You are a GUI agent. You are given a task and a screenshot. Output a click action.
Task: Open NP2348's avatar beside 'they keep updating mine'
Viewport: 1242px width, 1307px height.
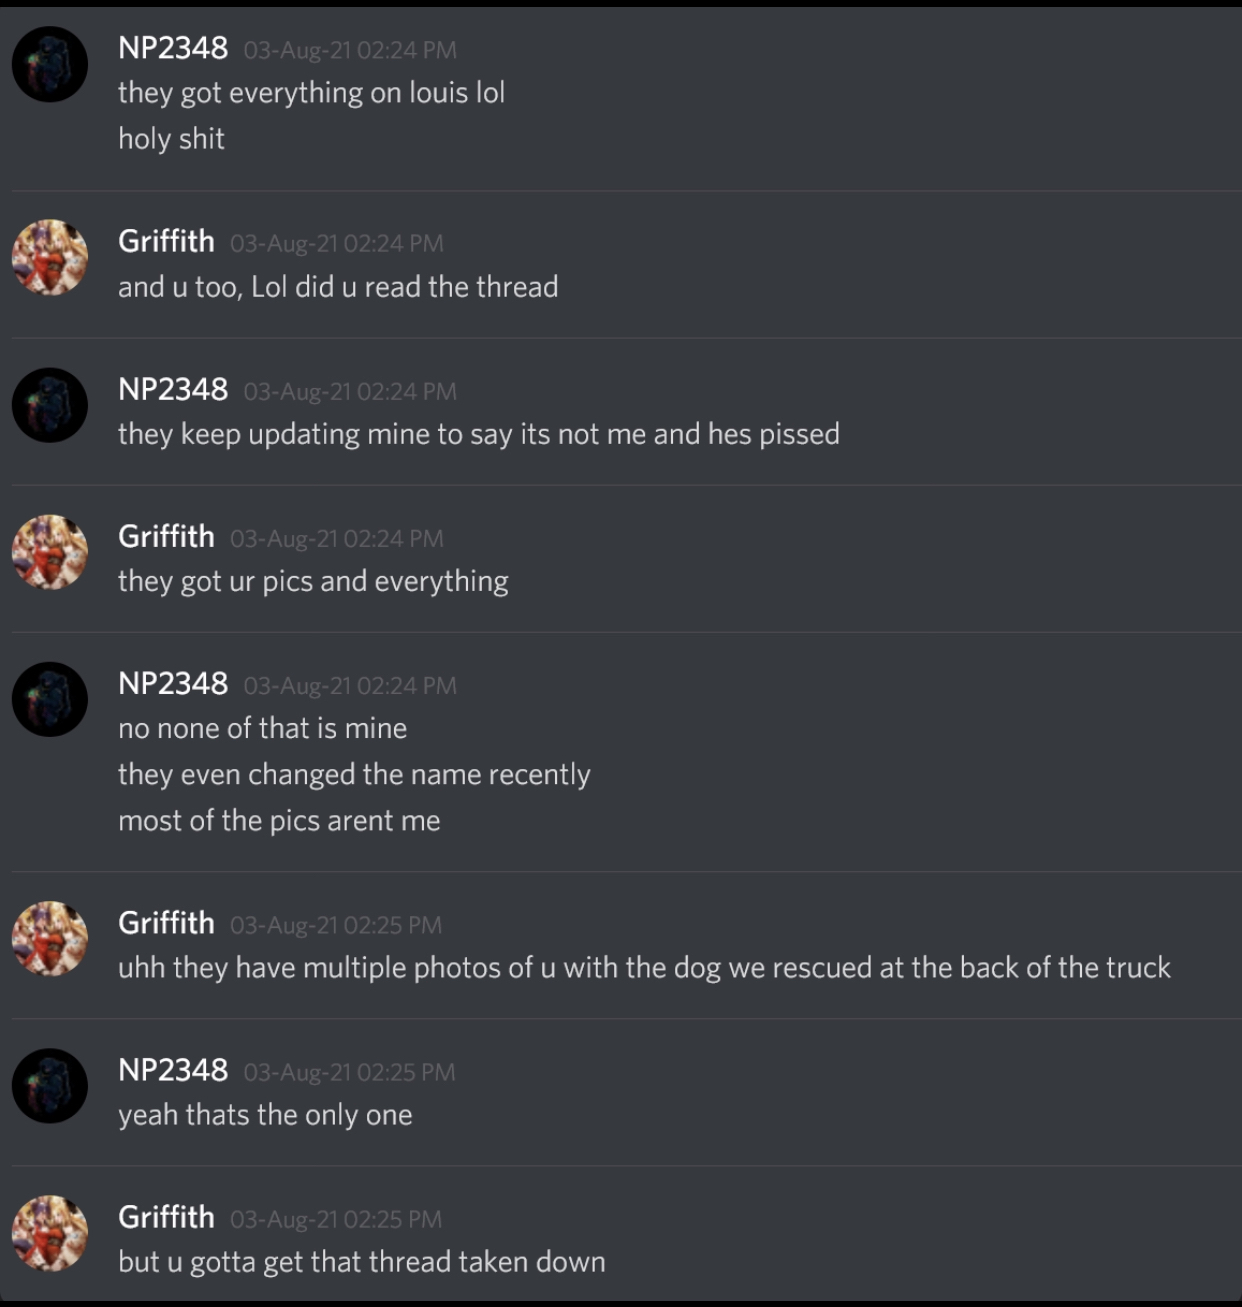[x=50, y=405]
